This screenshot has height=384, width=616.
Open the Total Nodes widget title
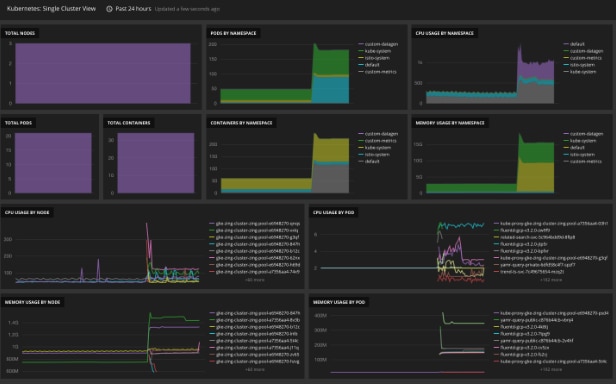point(20,33)
